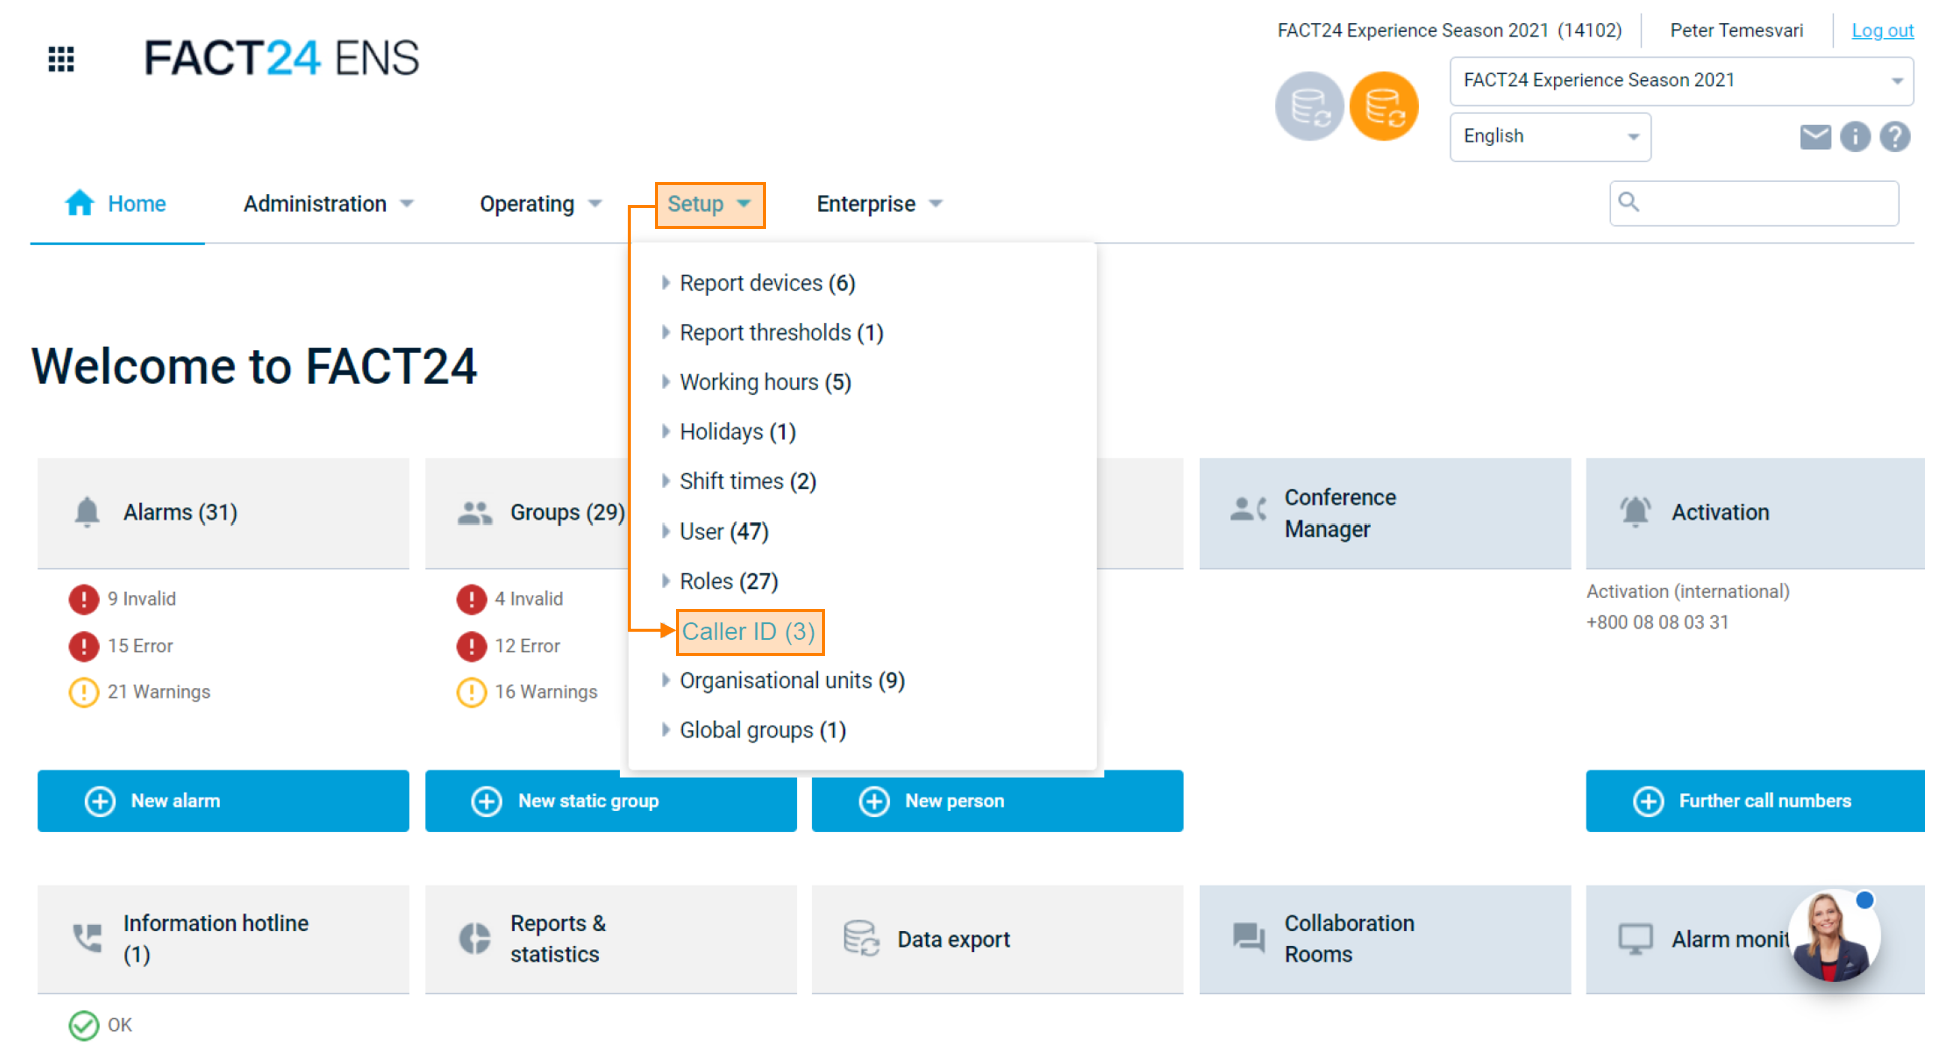Select Report devices (6)
This screenshot has width=1960, height=1044.
coord(767,283)
